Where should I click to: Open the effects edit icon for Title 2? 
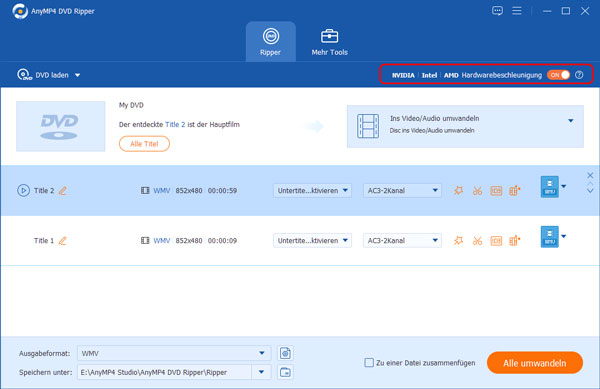458,190
